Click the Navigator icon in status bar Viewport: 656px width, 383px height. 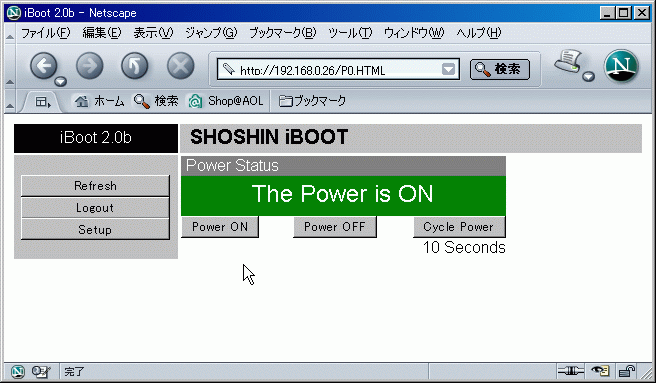tap(17, 371)
